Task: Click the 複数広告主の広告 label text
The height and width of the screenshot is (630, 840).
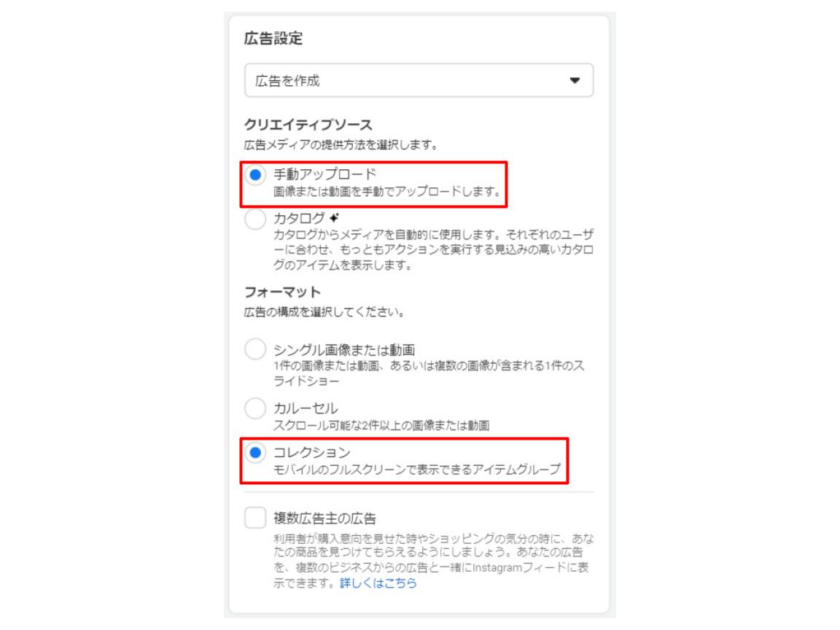Action: pos(325,518)
